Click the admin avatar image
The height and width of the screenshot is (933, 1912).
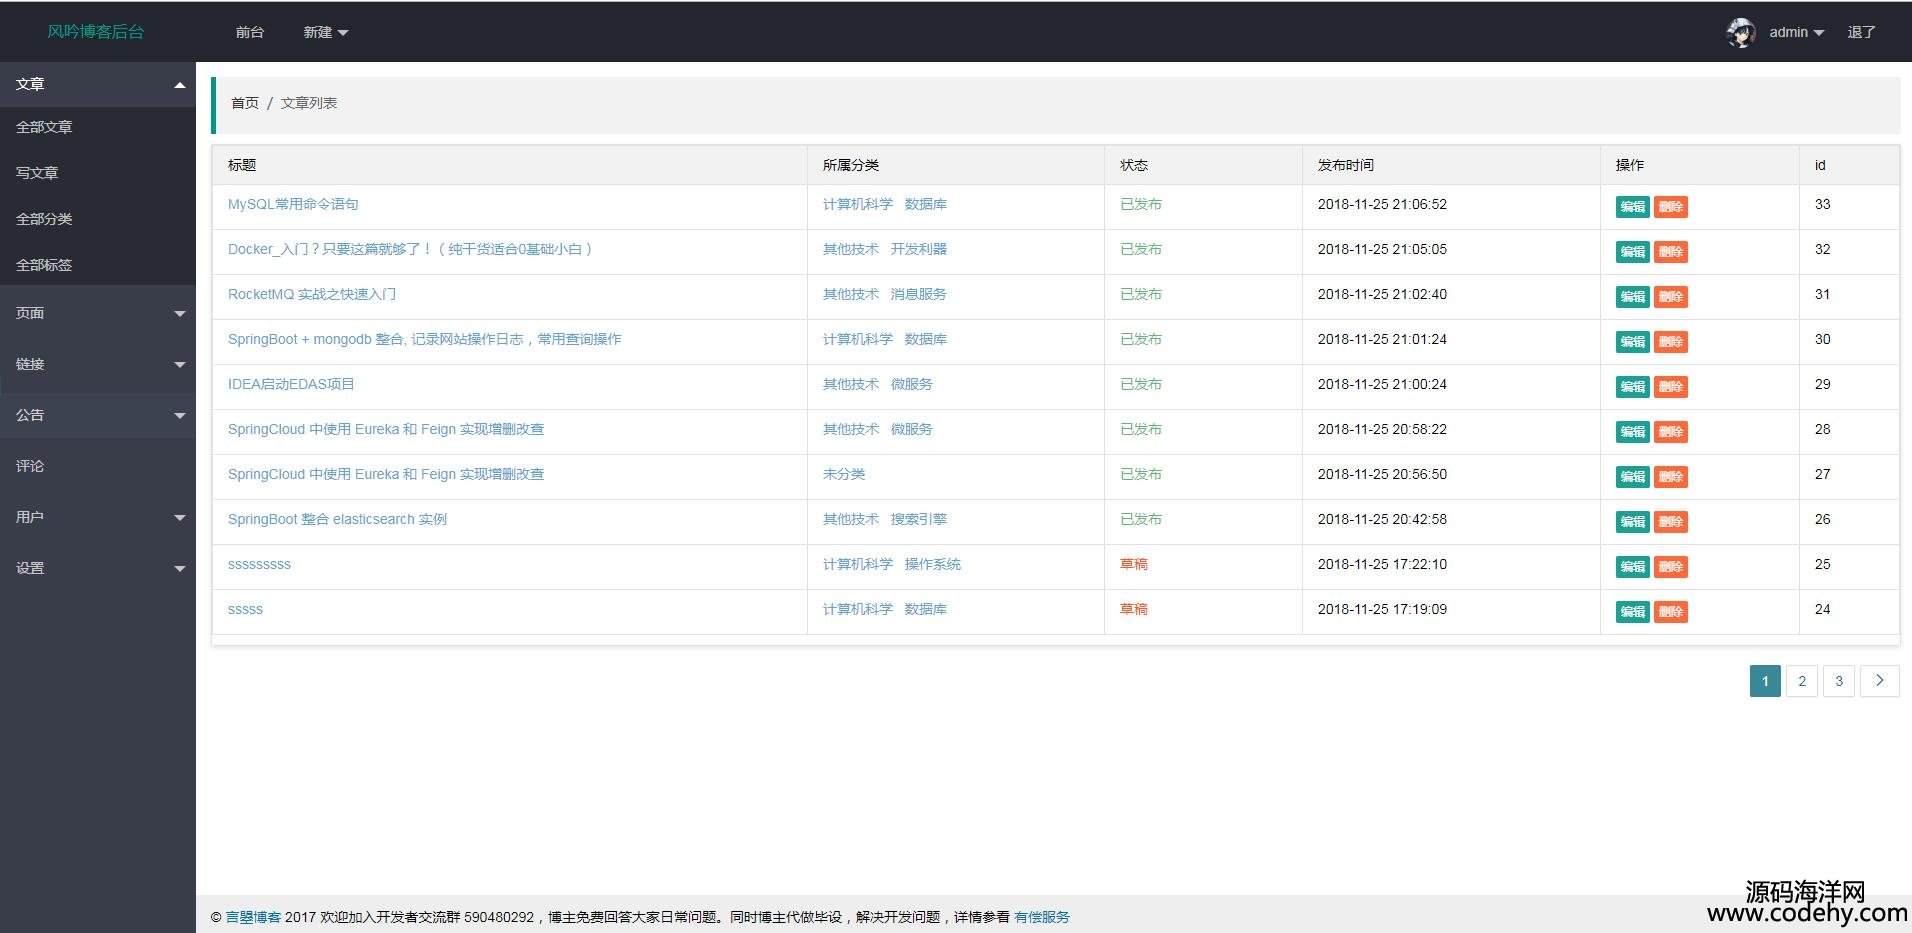coord(1741,33)
